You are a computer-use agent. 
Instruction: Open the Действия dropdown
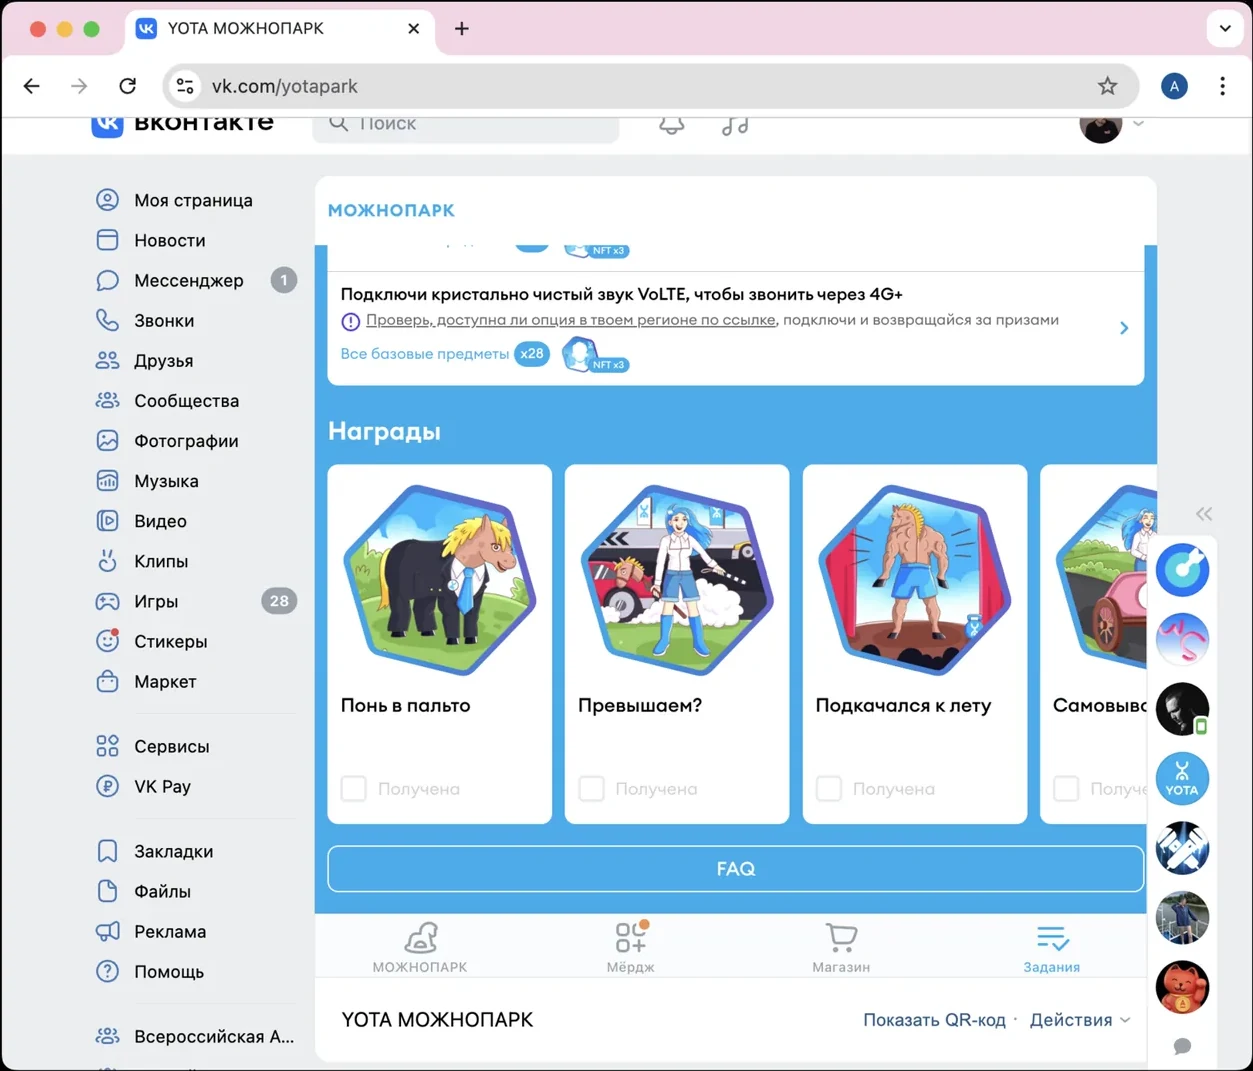coord(1080,1020)
